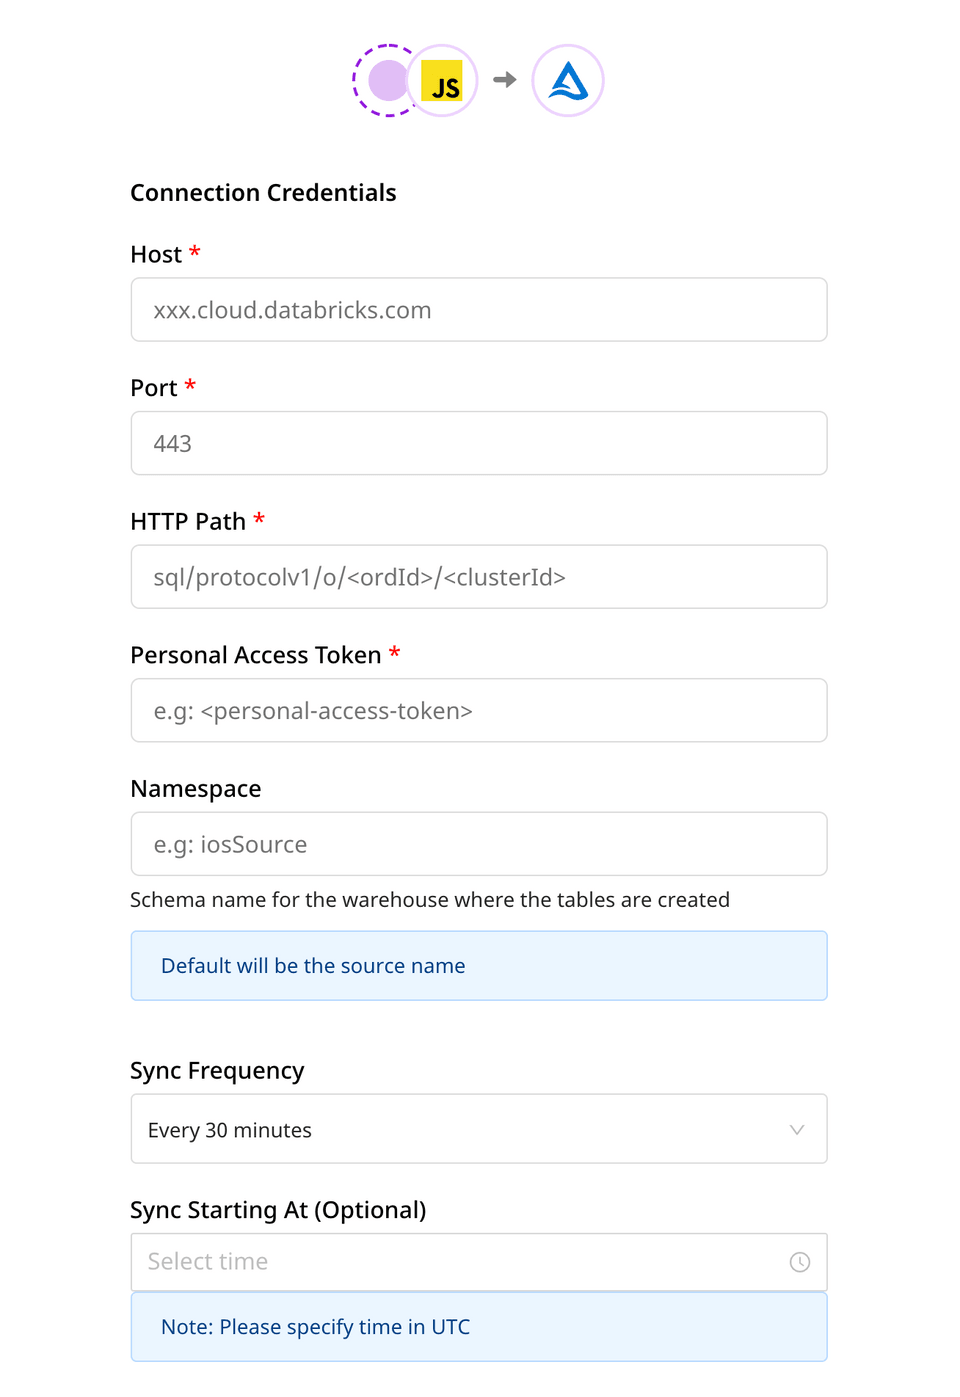
Task: Click the dashed purple source placeholder icon
Action: 388,80
